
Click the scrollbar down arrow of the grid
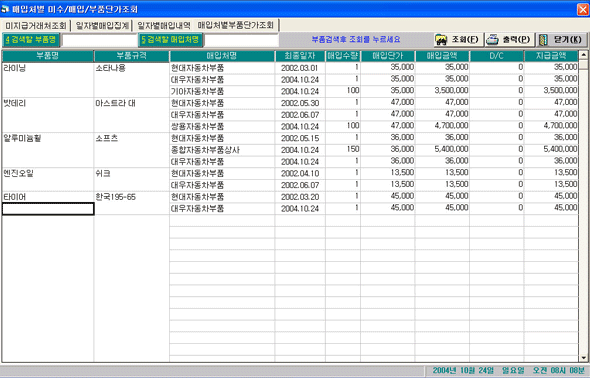coord(584,358)
